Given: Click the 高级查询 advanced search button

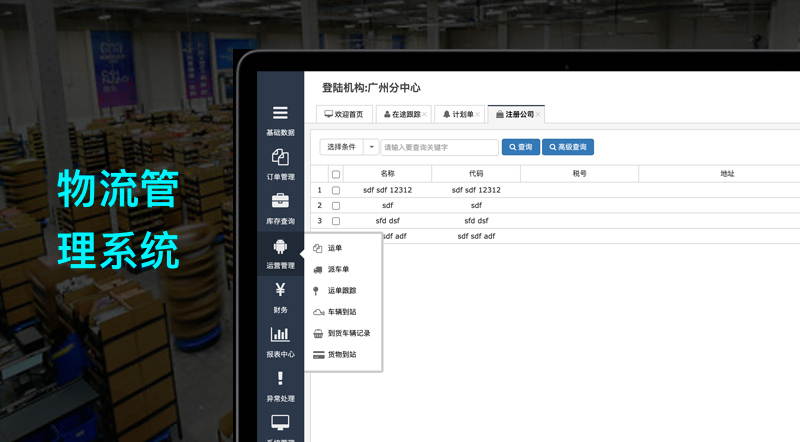Looking at the screenshot, I should [x=568, y=147].
